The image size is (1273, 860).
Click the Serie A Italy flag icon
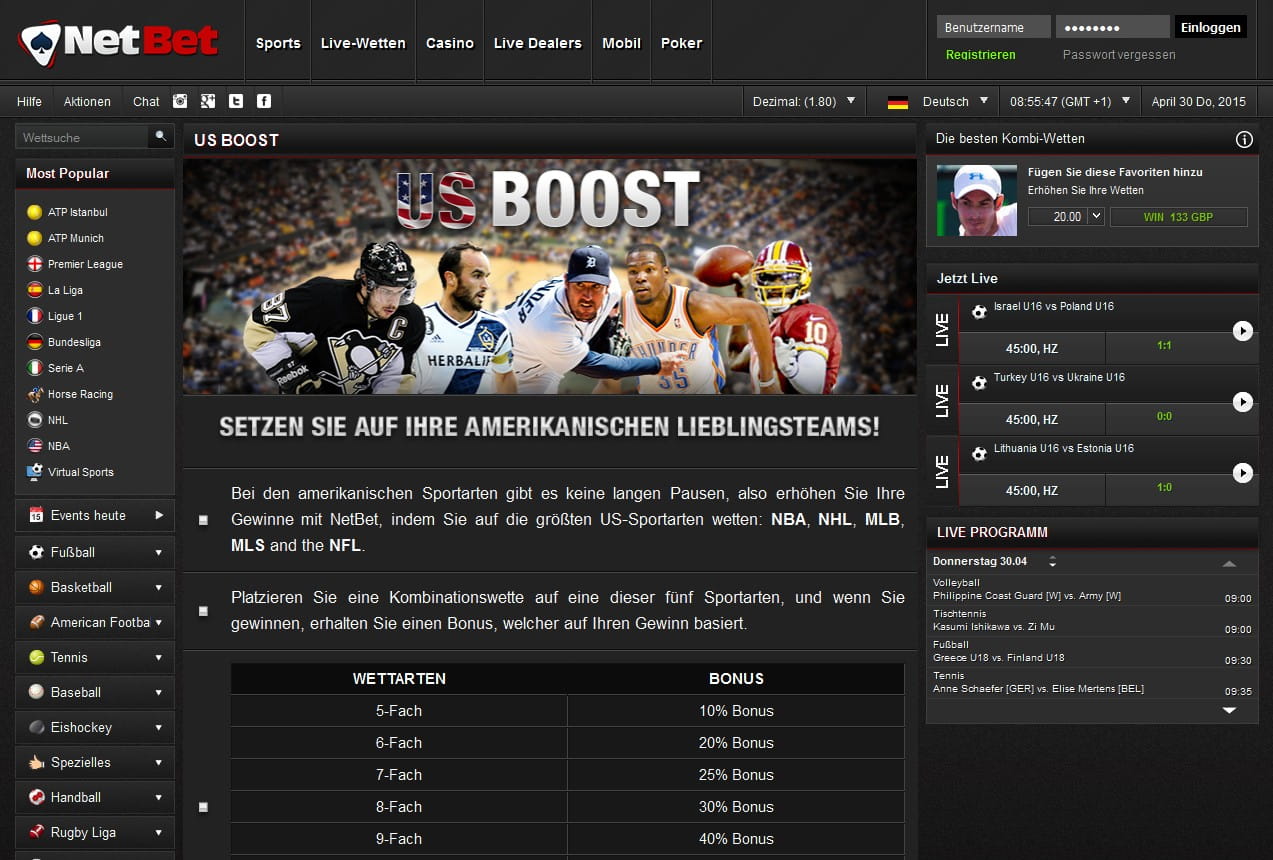click(35, 368)
